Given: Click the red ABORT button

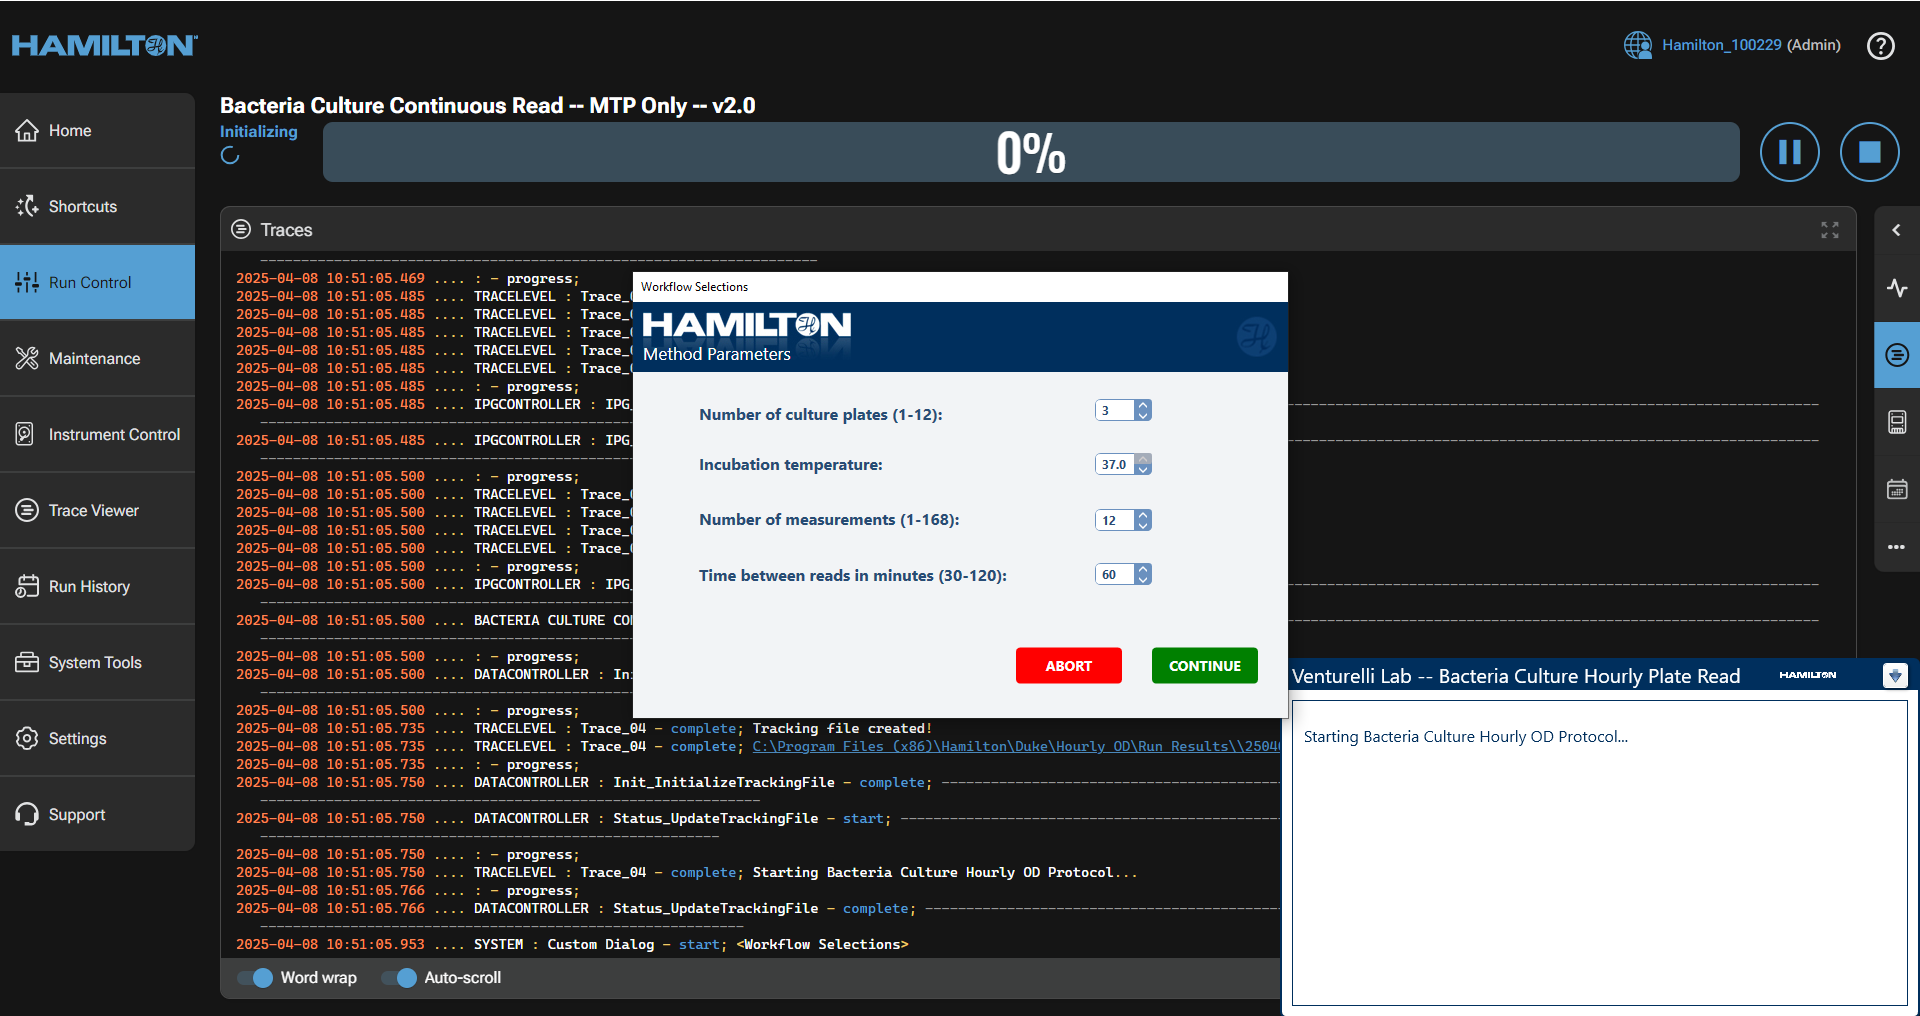Looking at the screenshot, I should [1068, 666].
